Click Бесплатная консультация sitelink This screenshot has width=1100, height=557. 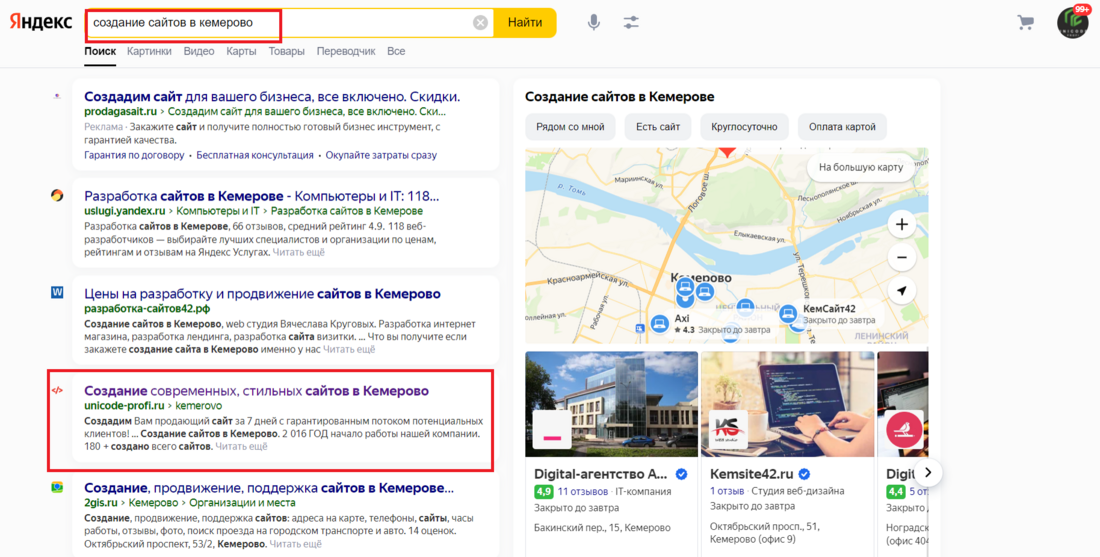click(255, 155)
